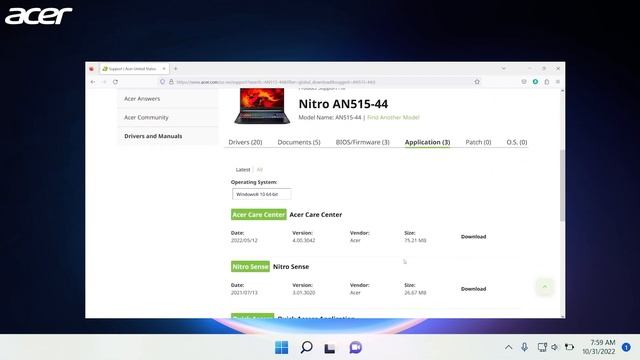The width and height of the screenshot is (640, 360).
Task: Select the Application (3) tab
Action: click(x=427, y=142)
